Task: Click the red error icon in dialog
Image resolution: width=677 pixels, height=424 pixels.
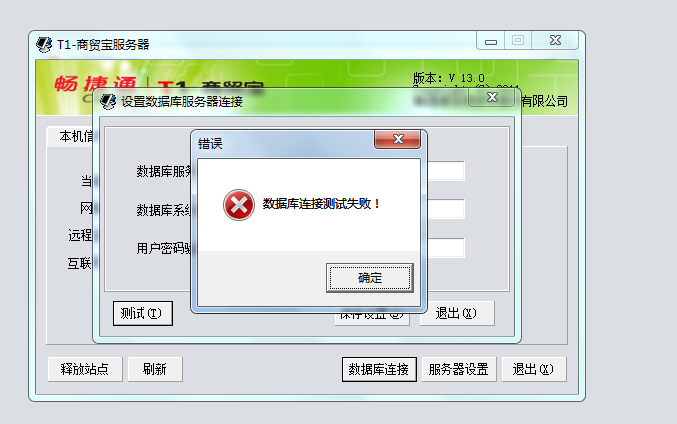Action: pyautogui.click(x=238, y=205)
